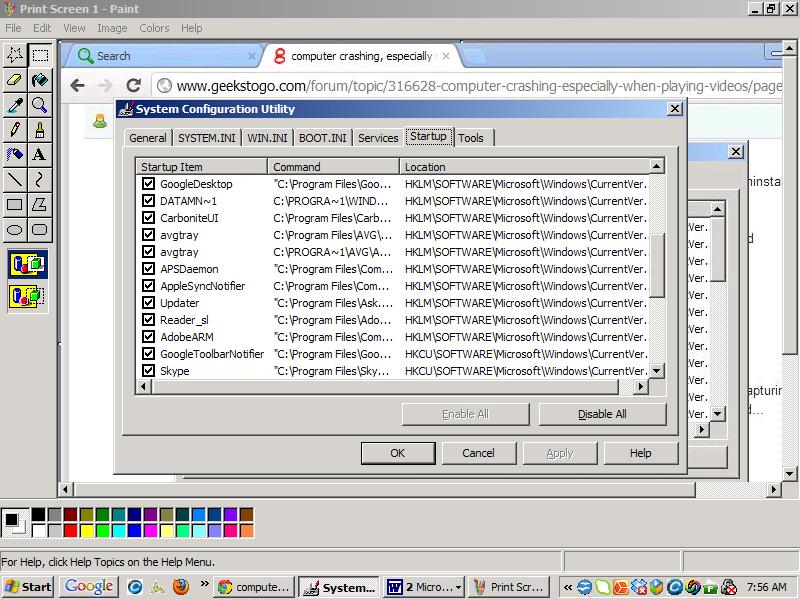Uncheck the APSDaemon startup item
The image size is (800, 600).
(x=148, y=268)
